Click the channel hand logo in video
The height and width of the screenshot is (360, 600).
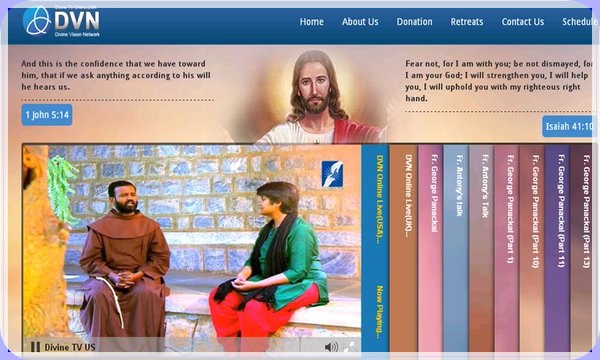coord(332,174)
